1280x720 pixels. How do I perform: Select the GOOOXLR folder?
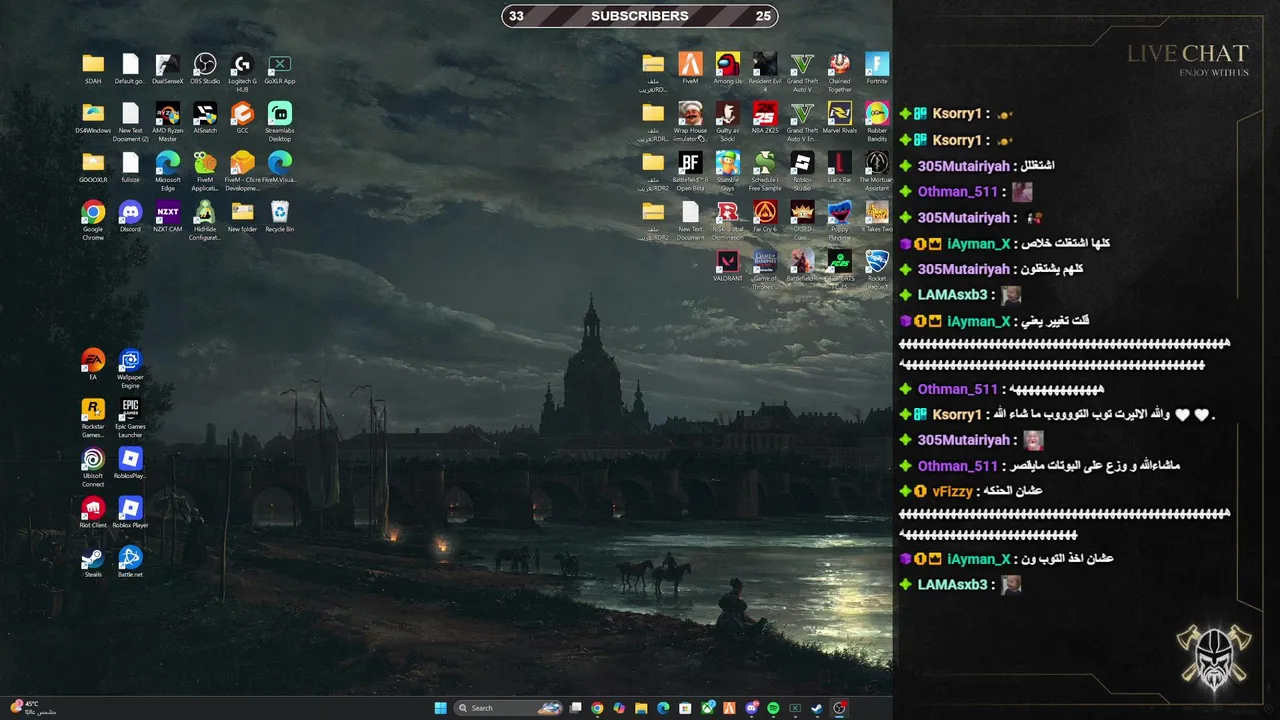pyautogui.click(x=93, y=167)
